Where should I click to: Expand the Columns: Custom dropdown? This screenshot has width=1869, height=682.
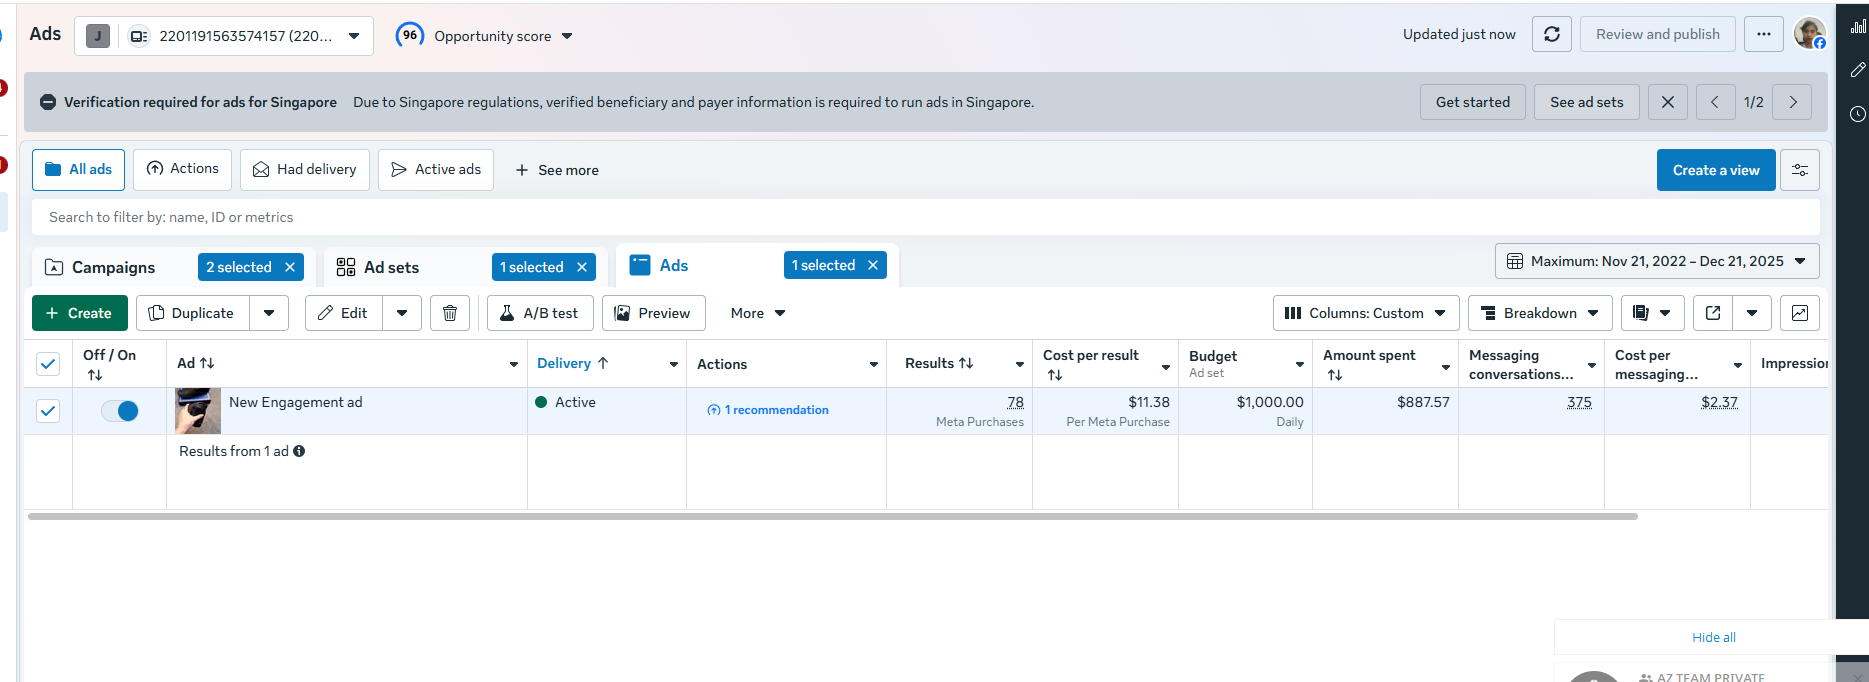click(1366, 313)
